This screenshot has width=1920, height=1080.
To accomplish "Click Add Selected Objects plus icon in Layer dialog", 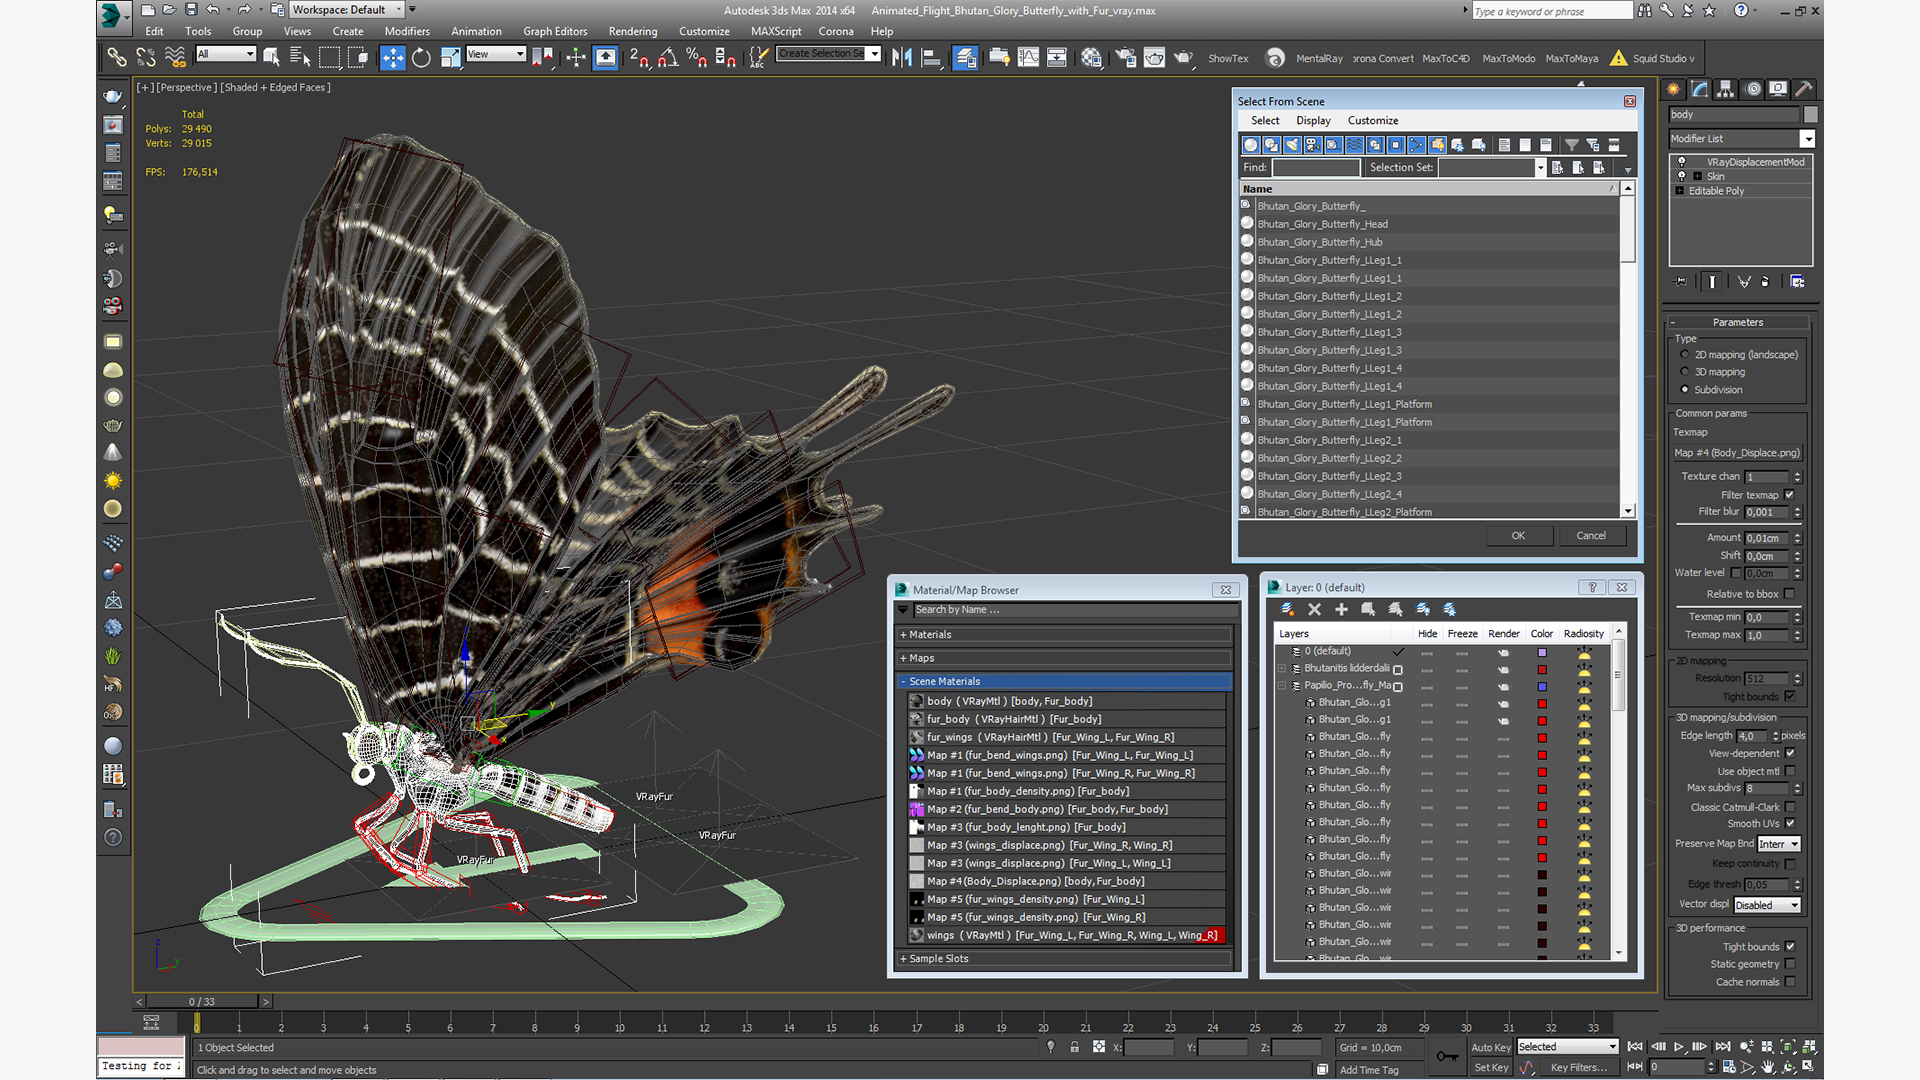I will [1341, 609].
